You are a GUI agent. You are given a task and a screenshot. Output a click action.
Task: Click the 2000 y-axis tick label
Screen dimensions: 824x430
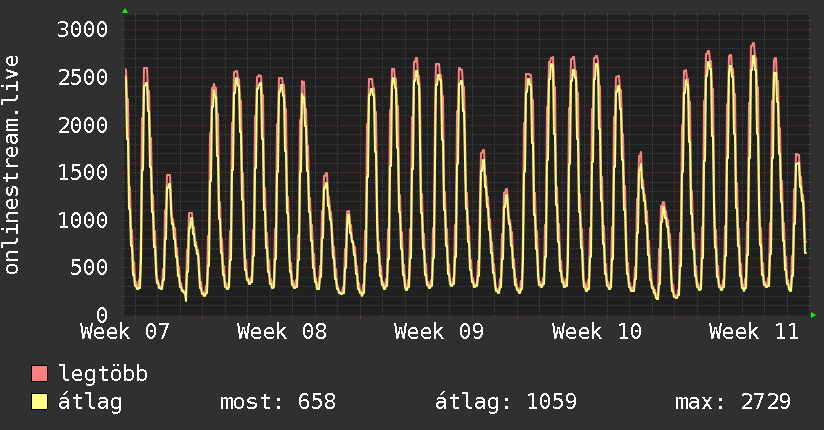(x=83, y=125)
